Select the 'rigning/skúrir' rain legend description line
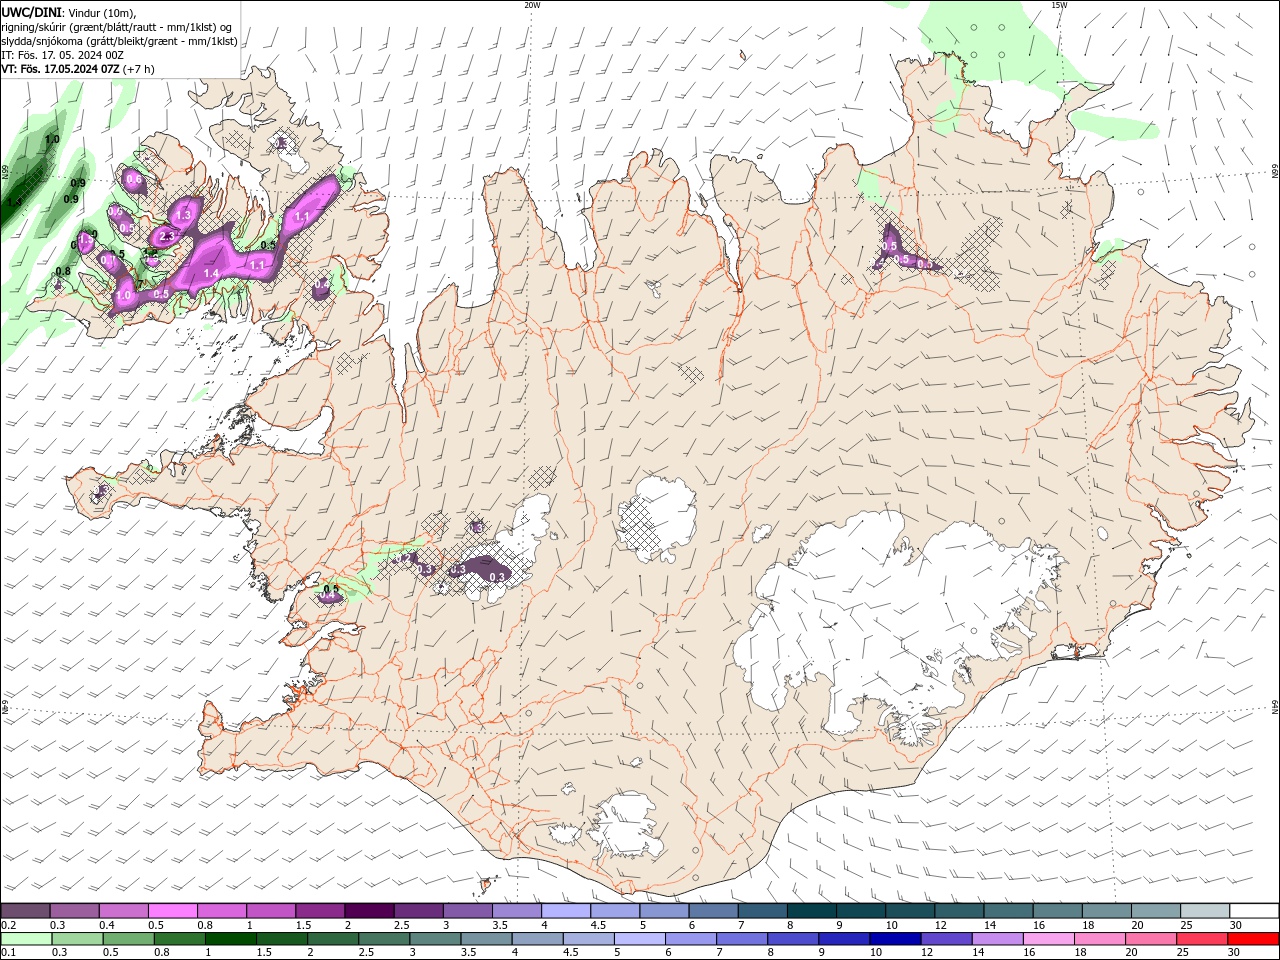The width and height of the screenshot is (1280, 960). 117,26
